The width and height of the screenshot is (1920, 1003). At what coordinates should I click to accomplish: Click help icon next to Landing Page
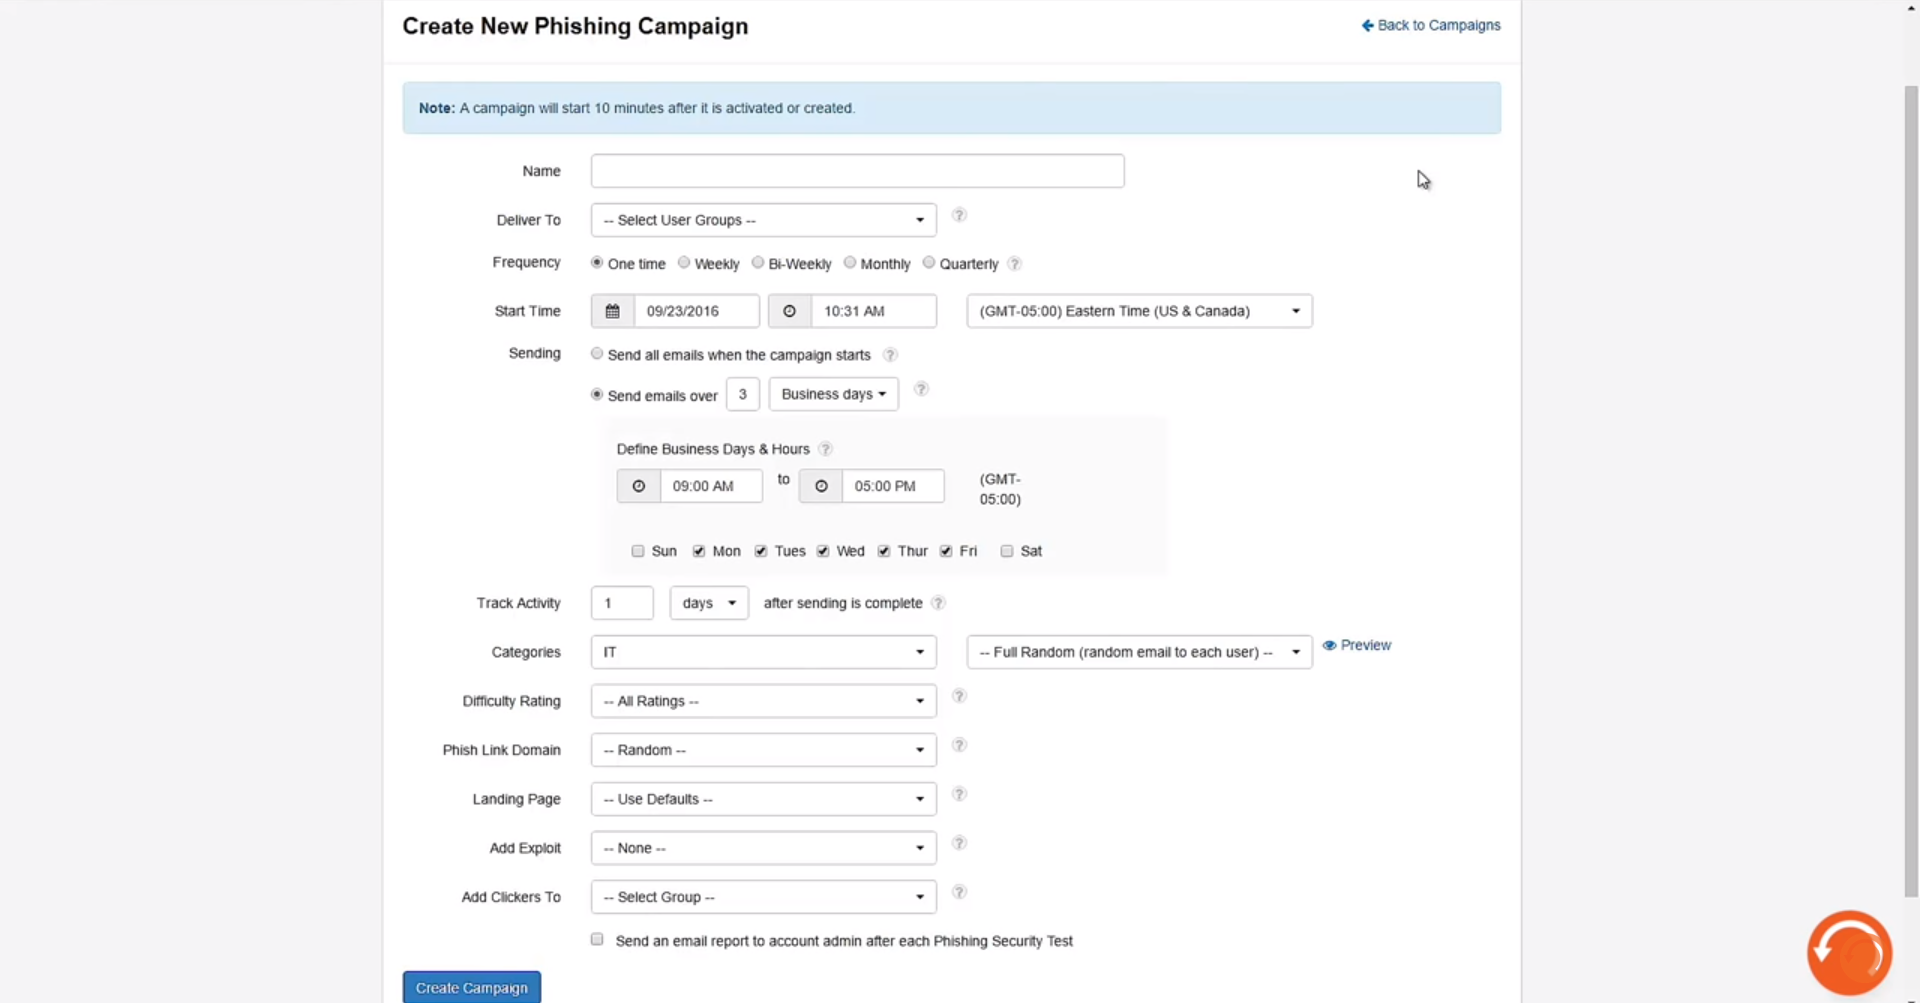(959, 794)
